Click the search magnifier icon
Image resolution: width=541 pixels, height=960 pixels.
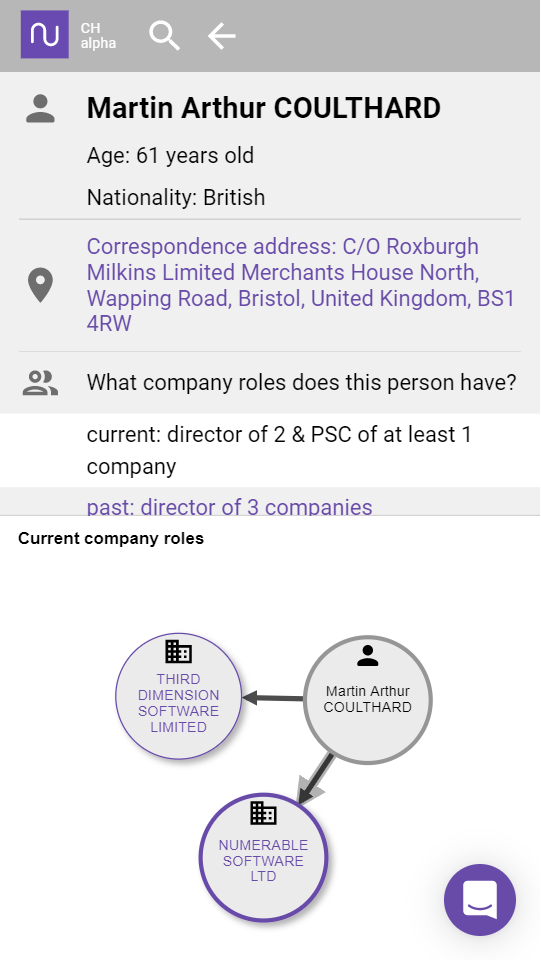tap(165, 36)
